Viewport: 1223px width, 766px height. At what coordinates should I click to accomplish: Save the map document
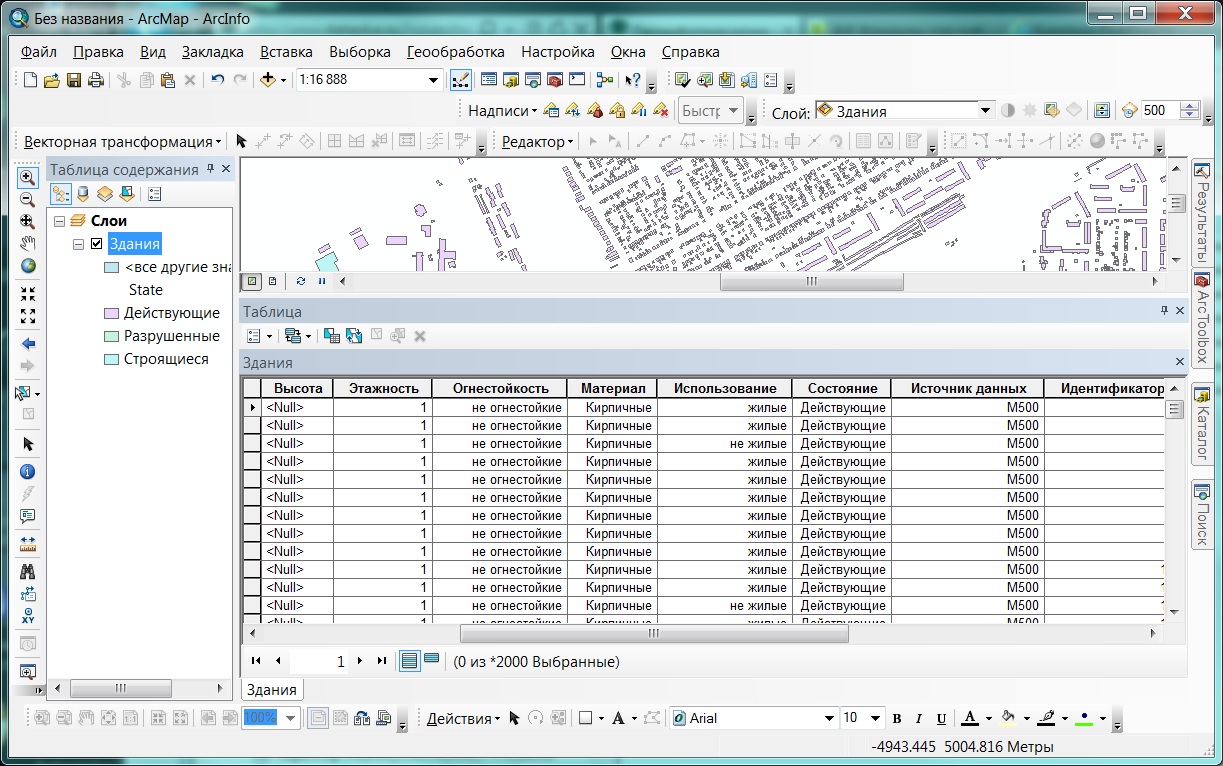click(x=74, y=80)
